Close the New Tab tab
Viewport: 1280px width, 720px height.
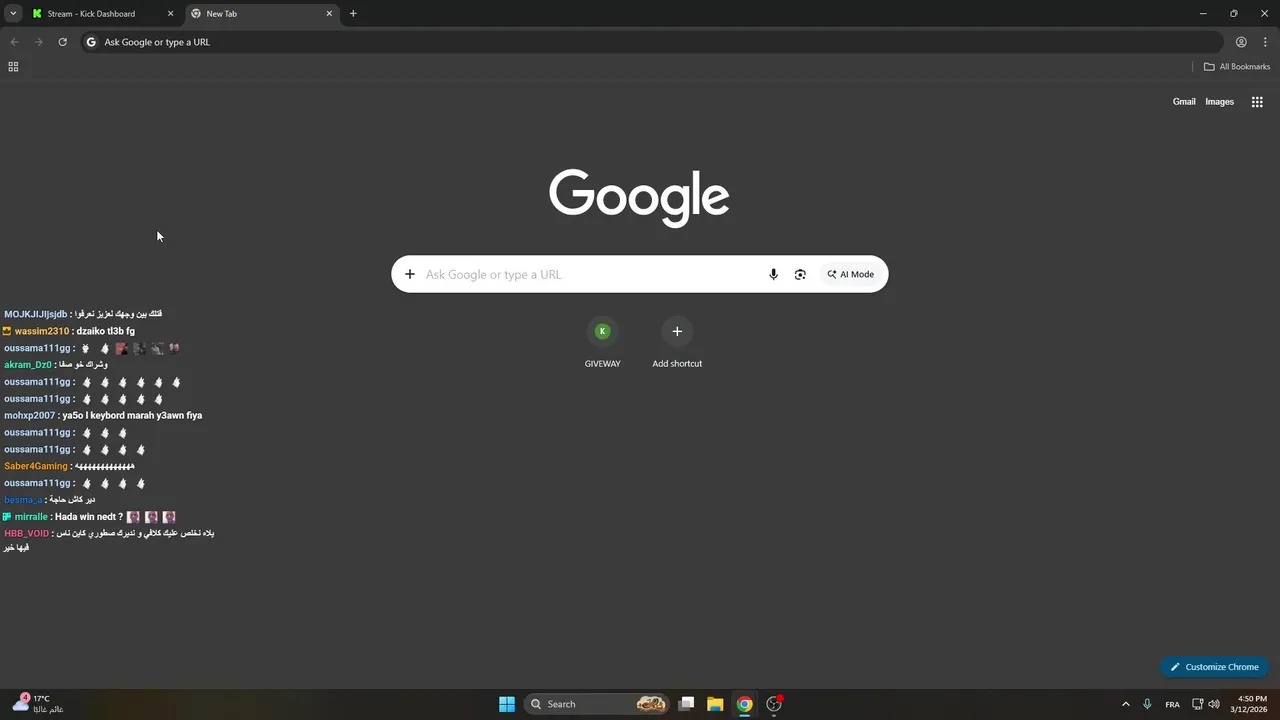coord(329,14)
